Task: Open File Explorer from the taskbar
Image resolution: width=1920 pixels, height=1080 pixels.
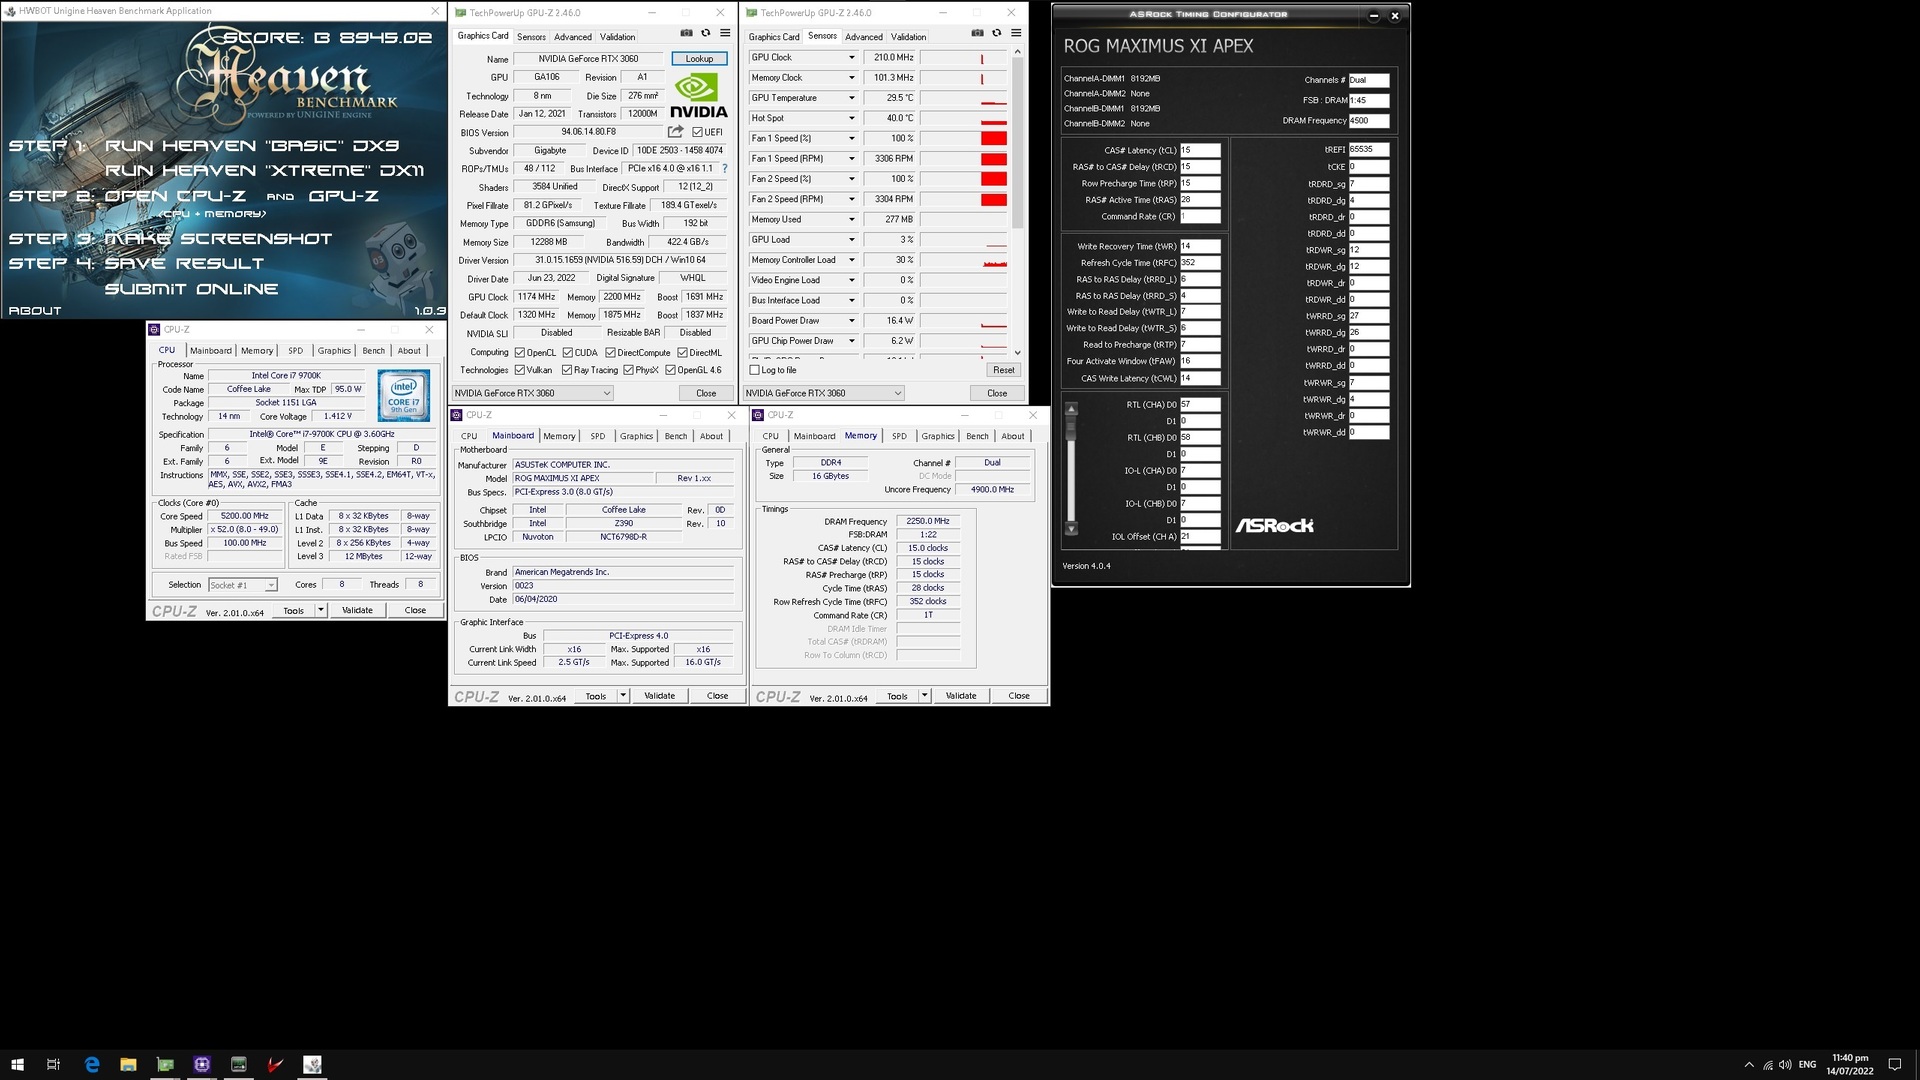Action: [x=128, y=1065]
